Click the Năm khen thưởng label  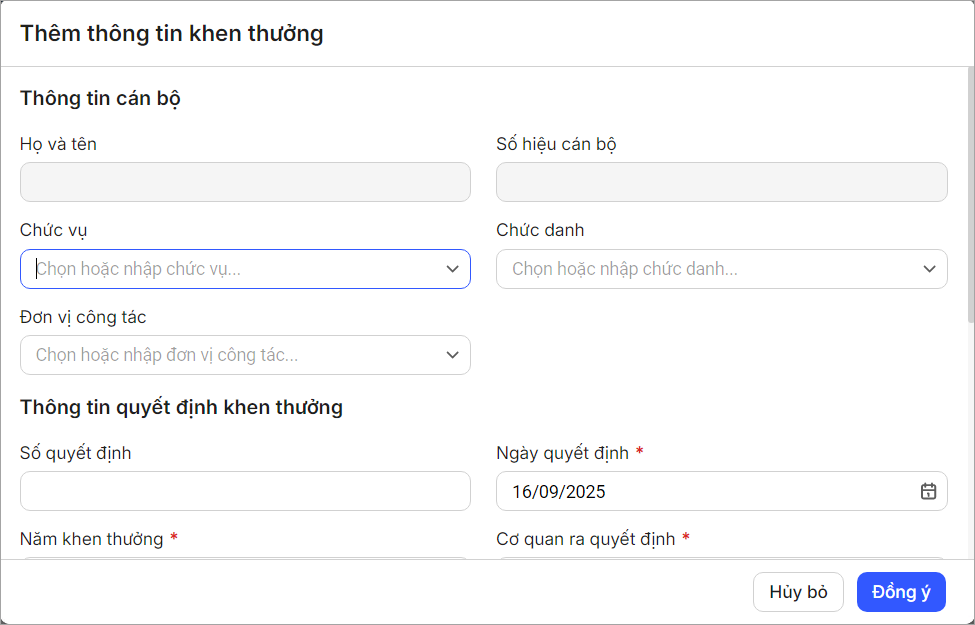pyautogui.click(x=91, y=539)
